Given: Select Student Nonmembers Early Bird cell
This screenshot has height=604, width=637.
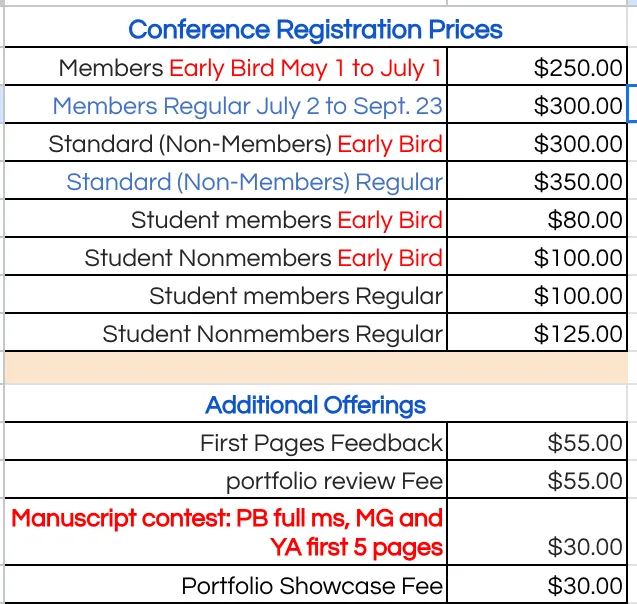Looking at the screenshot, I should (263, 258).
